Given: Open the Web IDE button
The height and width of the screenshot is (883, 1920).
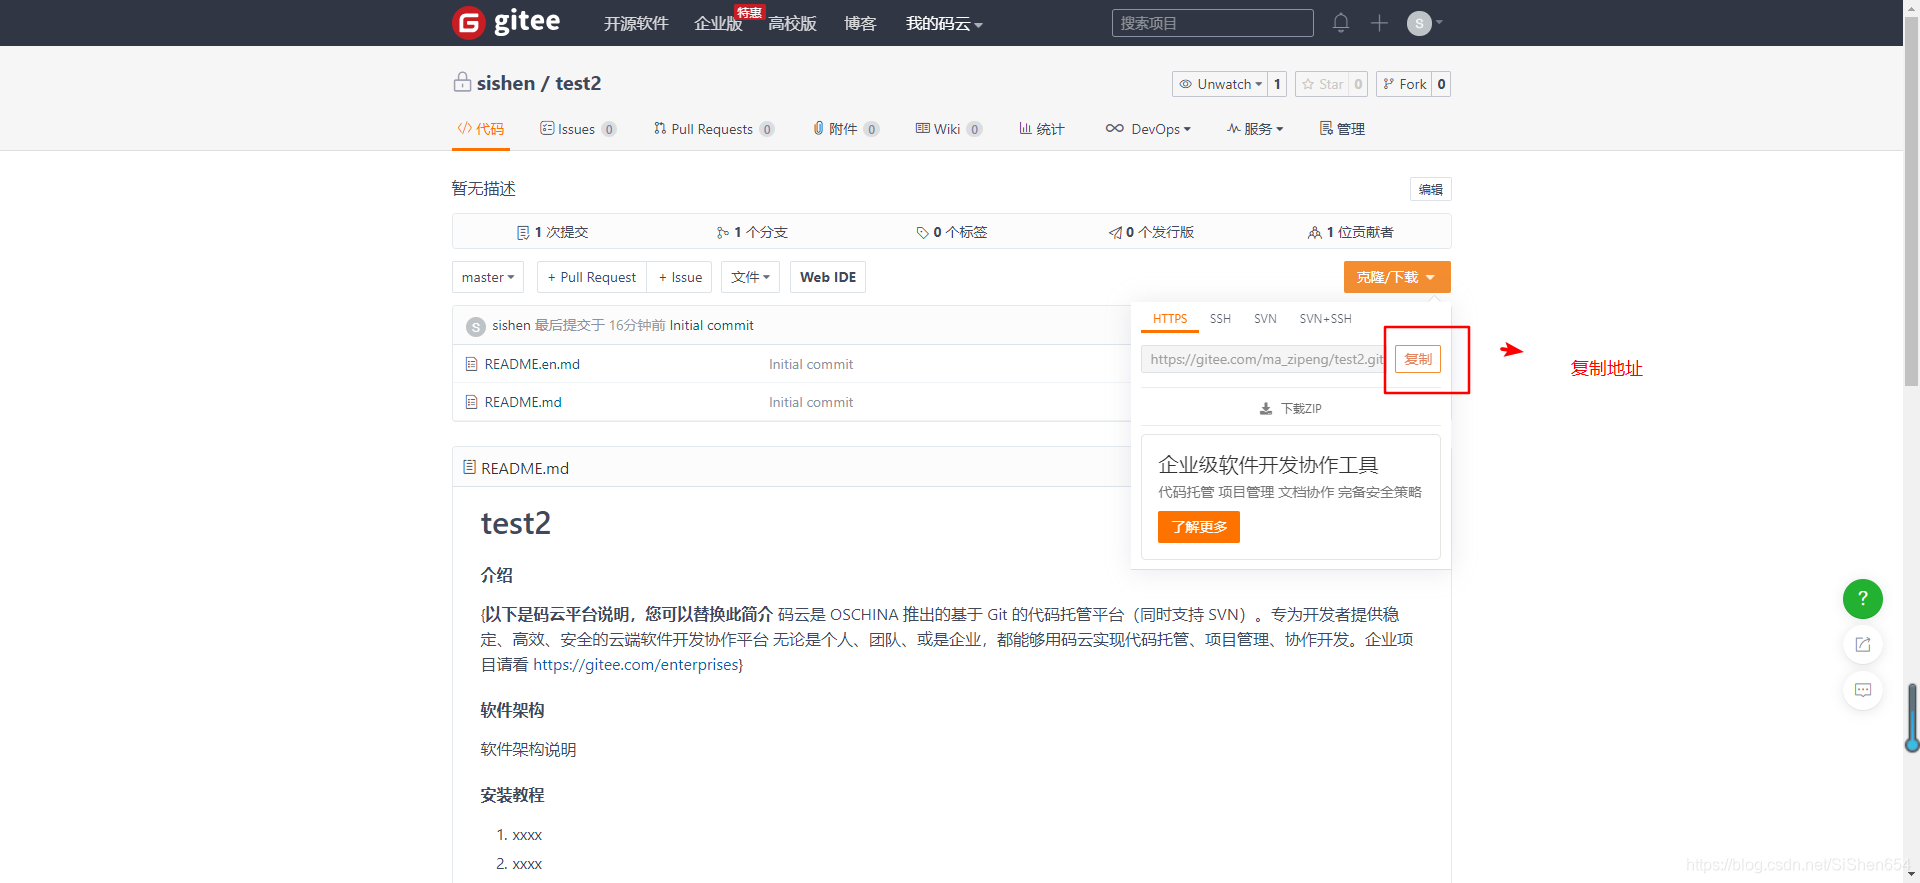Looking at the screenshot, I should 828,277.
